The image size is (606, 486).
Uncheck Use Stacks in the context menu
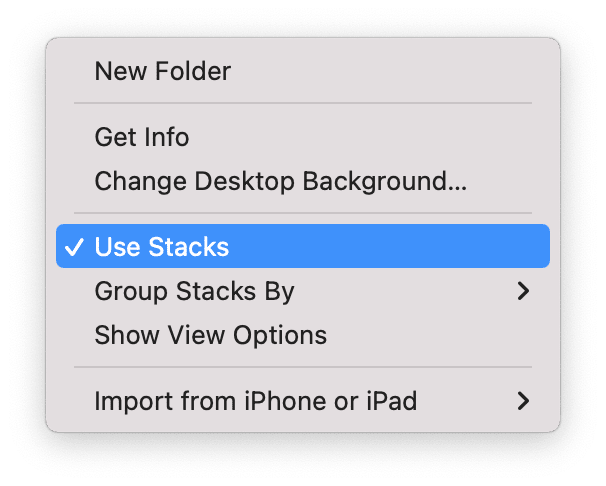162,247
